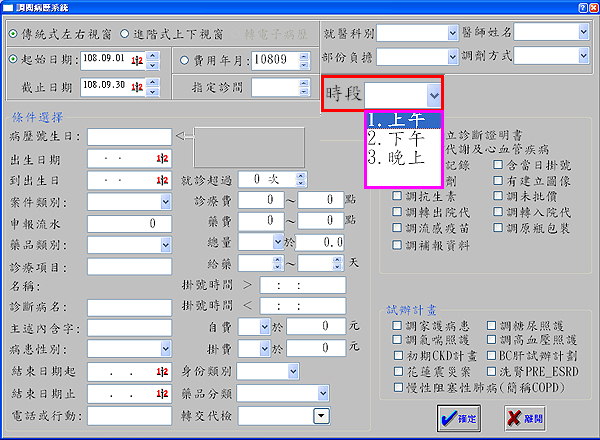Open calendar icon for 結束日期止
600x440 pixels.
(x=161, y=394)
